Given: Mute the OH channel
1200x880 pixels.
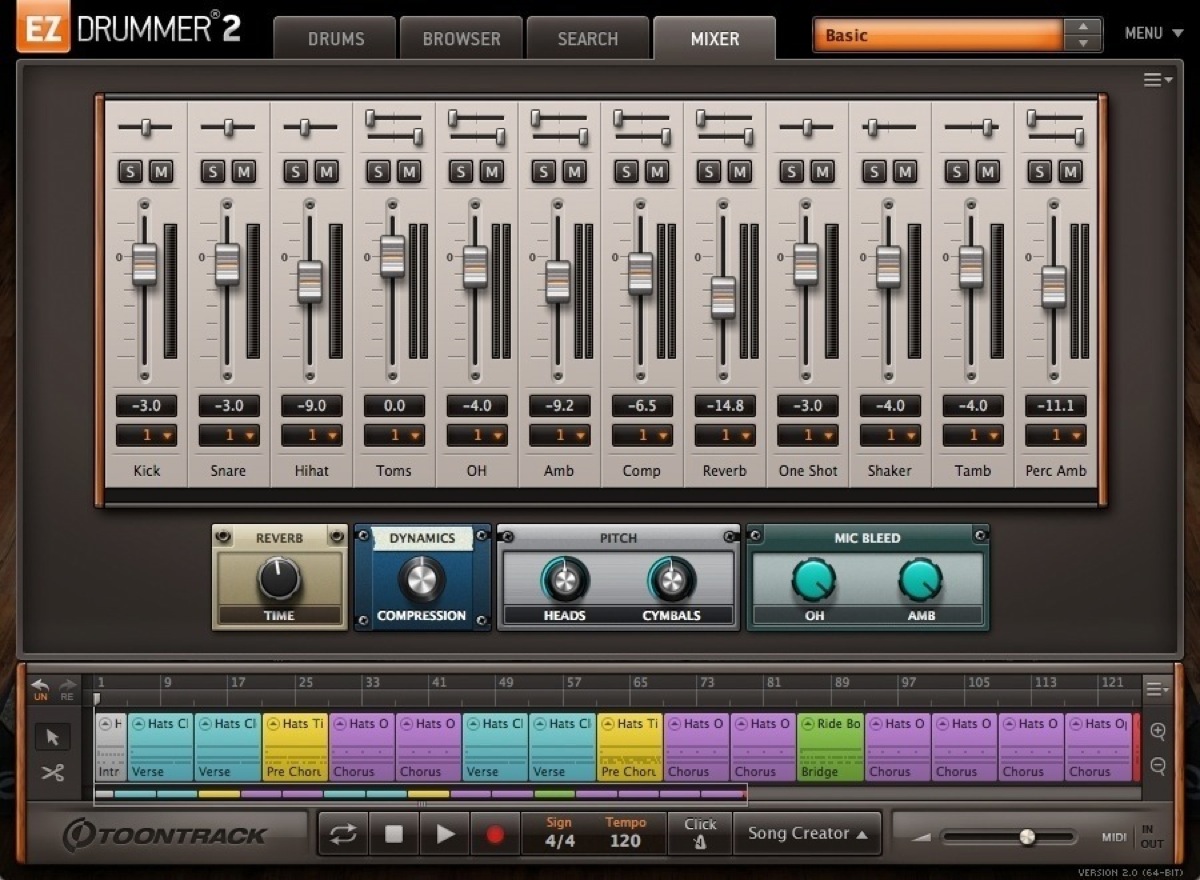Looking at the screenshot, I should coord(492,172).
